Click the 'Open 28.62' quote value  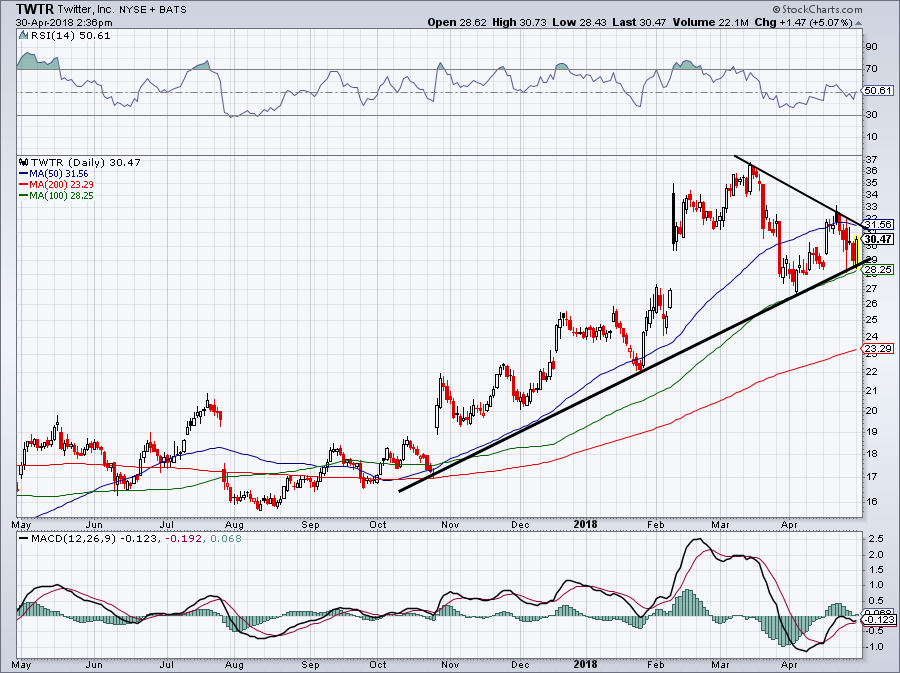tap(457, 23)
